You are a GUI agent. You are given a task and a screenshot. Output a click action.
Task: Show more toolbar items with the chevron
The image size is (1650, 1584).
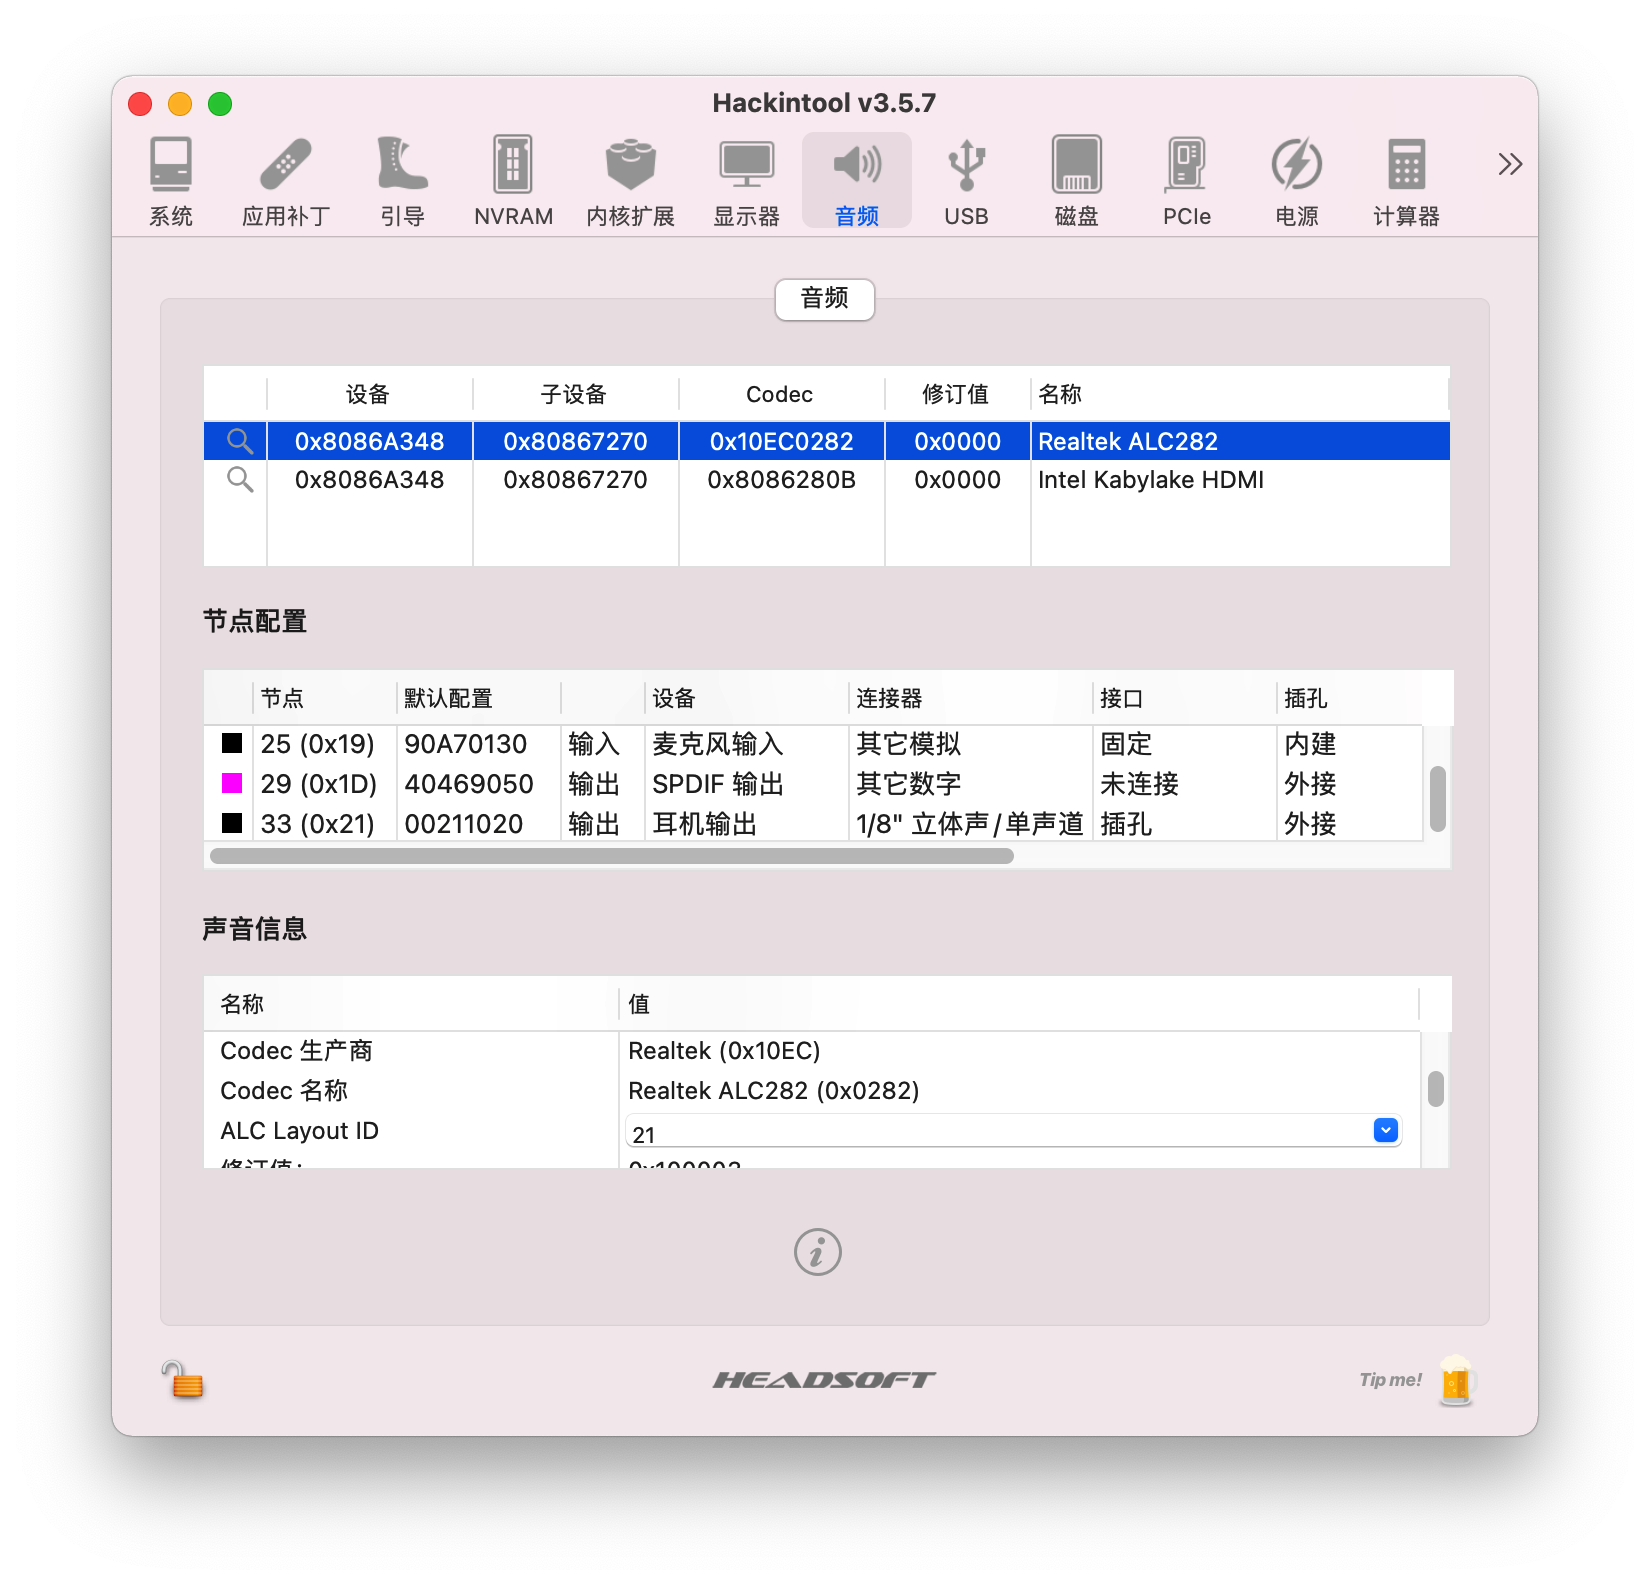(1510, 164)
